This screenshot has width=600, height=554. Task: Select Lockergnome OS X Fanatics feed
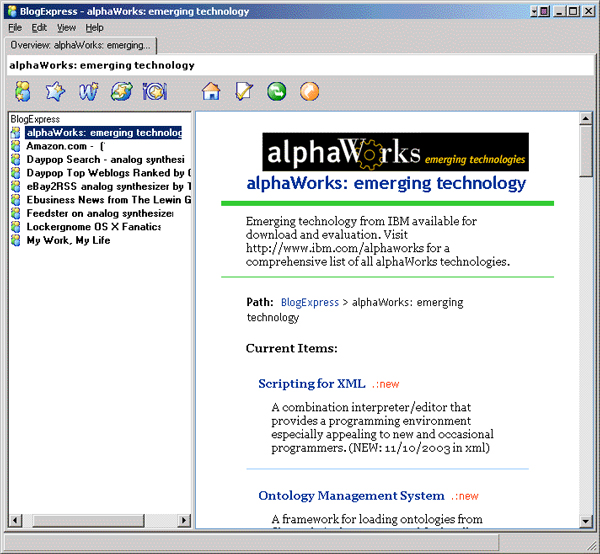[94, 227]
